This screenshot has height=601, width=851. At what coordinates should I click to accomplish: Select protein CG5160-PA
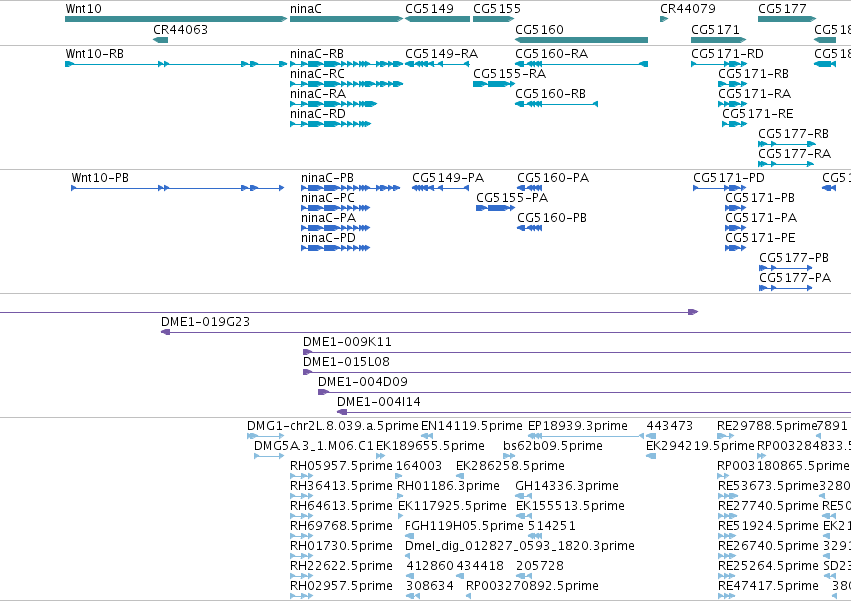[530, 188]
